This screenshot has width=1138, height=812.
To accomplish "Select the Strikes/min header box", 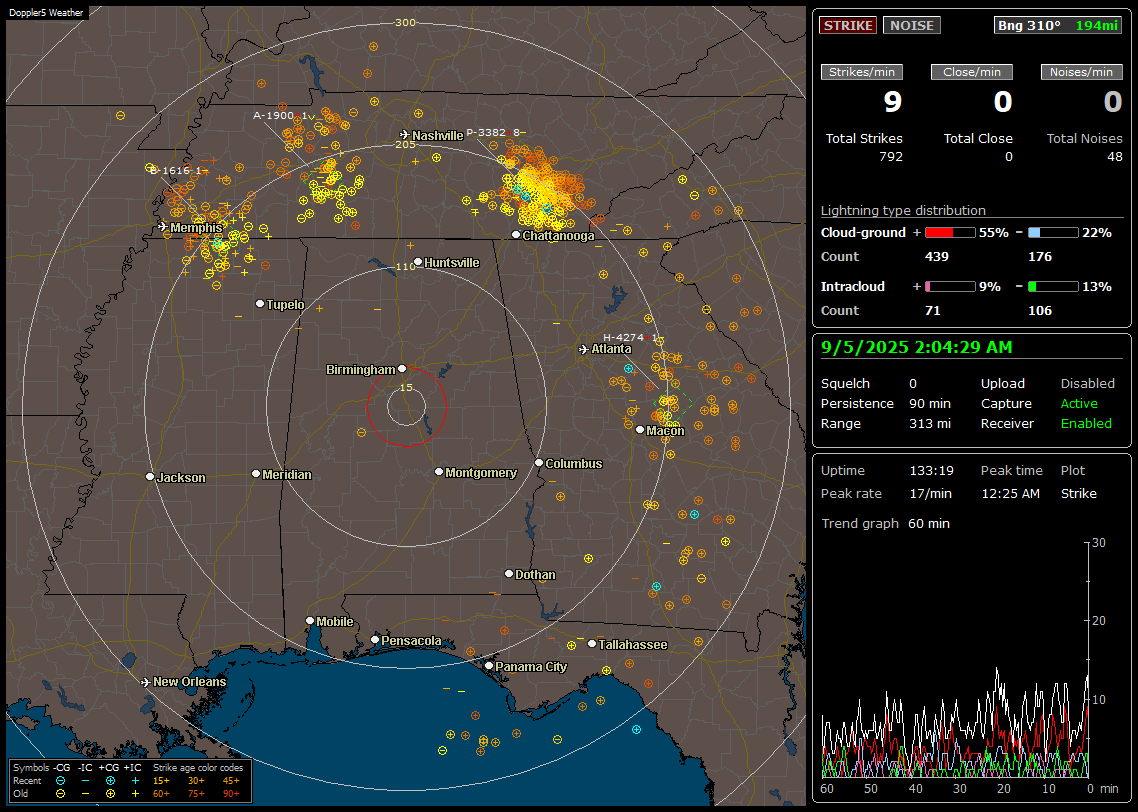I will click(862, 72).
